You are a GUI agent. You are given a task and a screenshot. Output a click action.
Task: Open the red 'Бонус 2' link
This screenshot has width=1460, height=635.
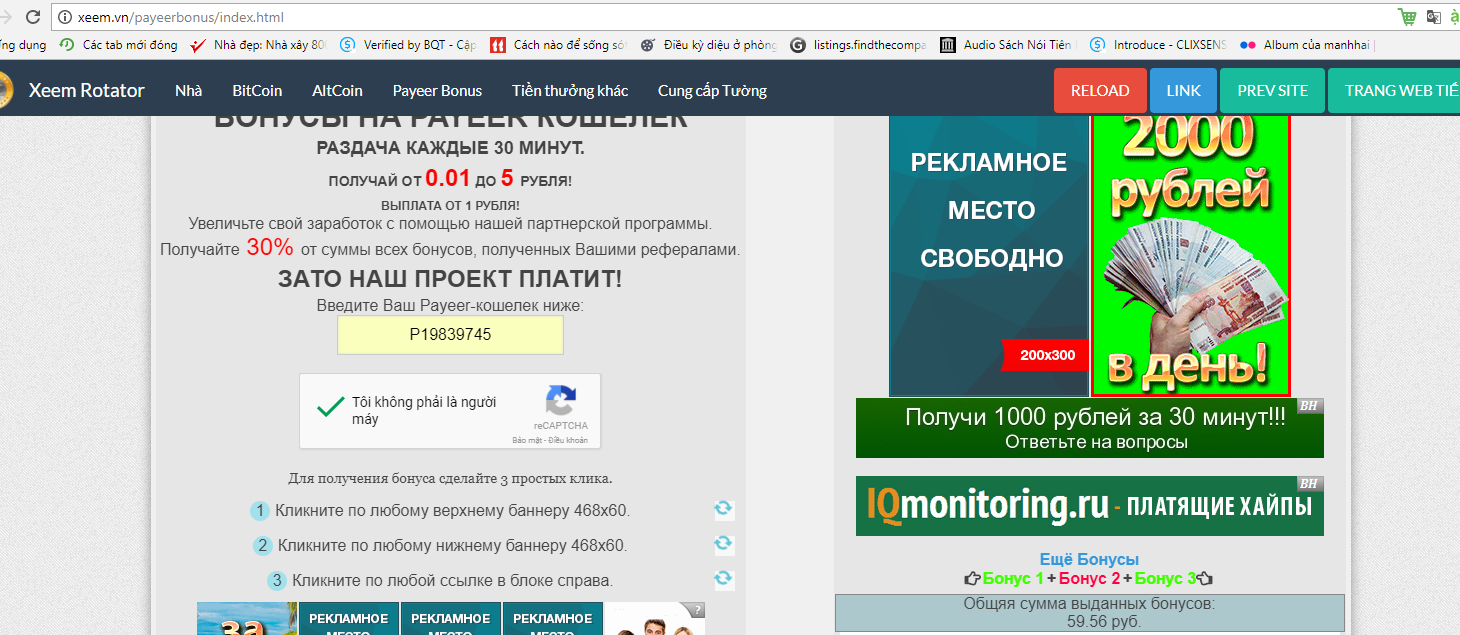(1089, 578)
